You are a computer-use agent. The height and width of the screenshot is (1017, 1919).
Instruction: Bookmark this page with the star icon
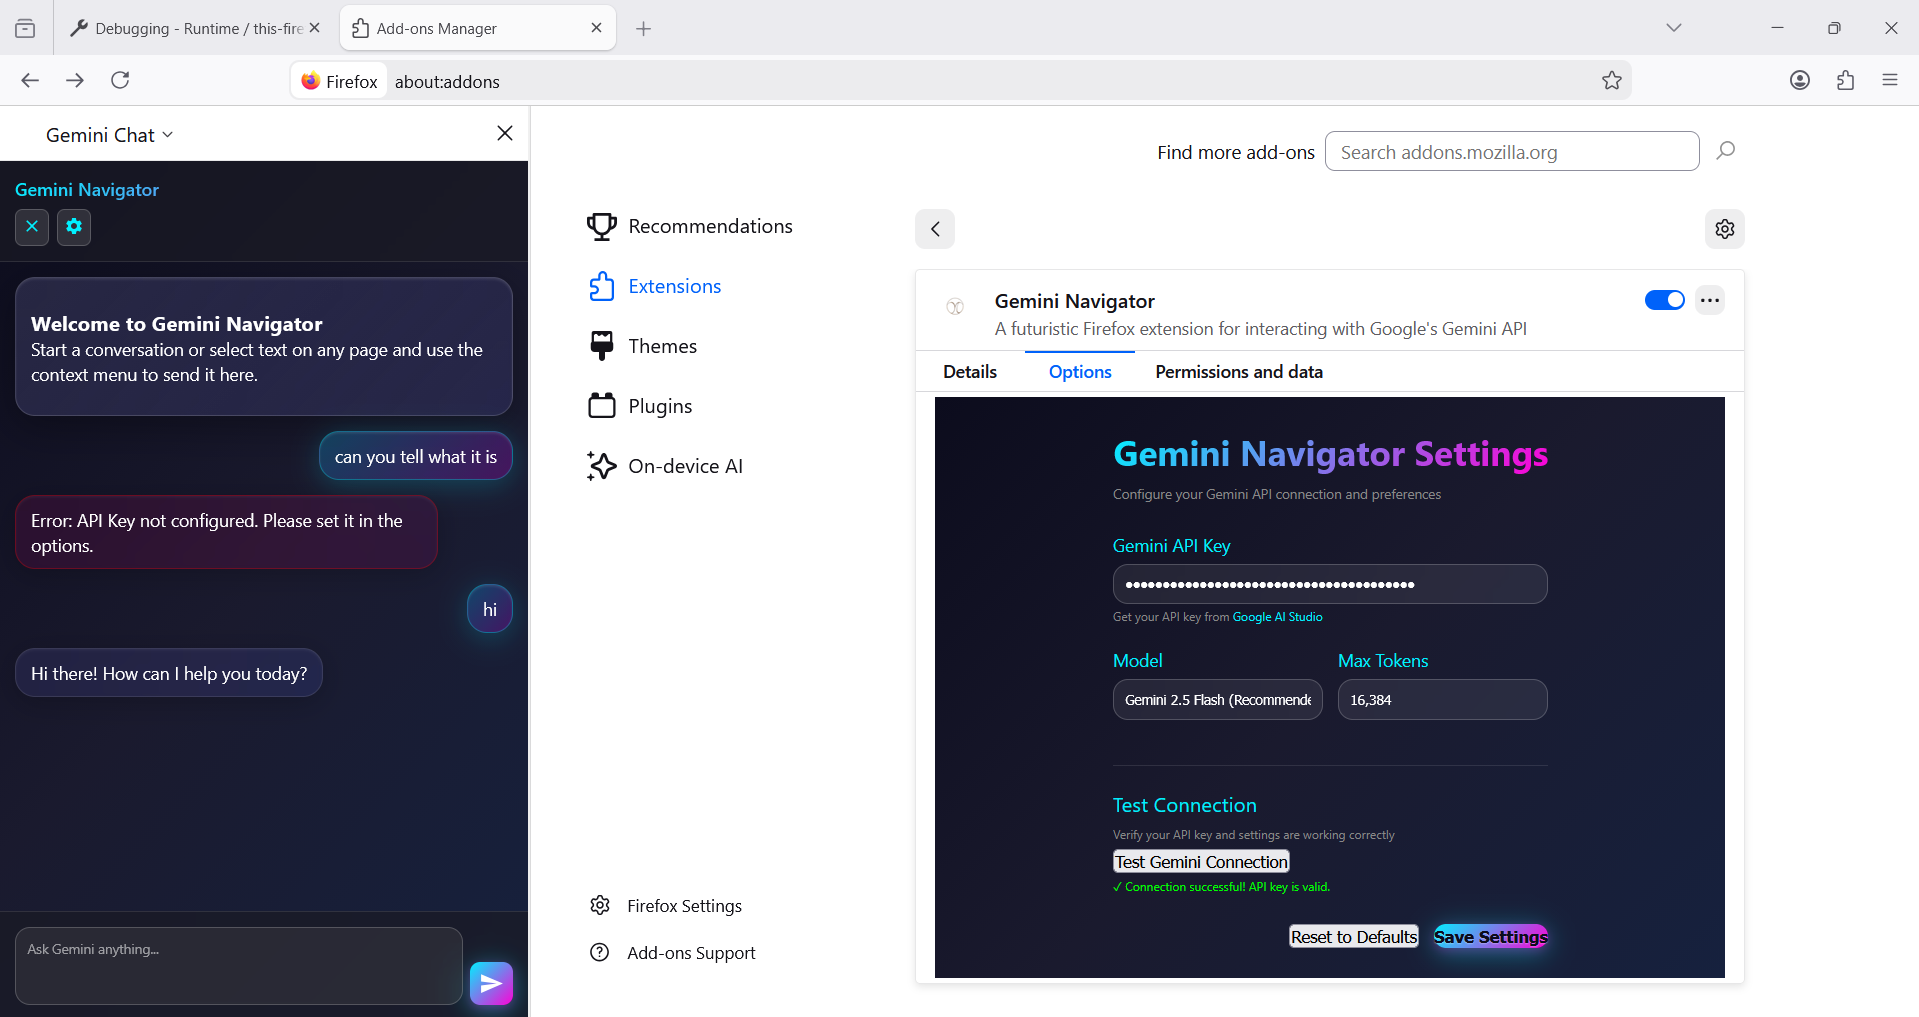1612,81
